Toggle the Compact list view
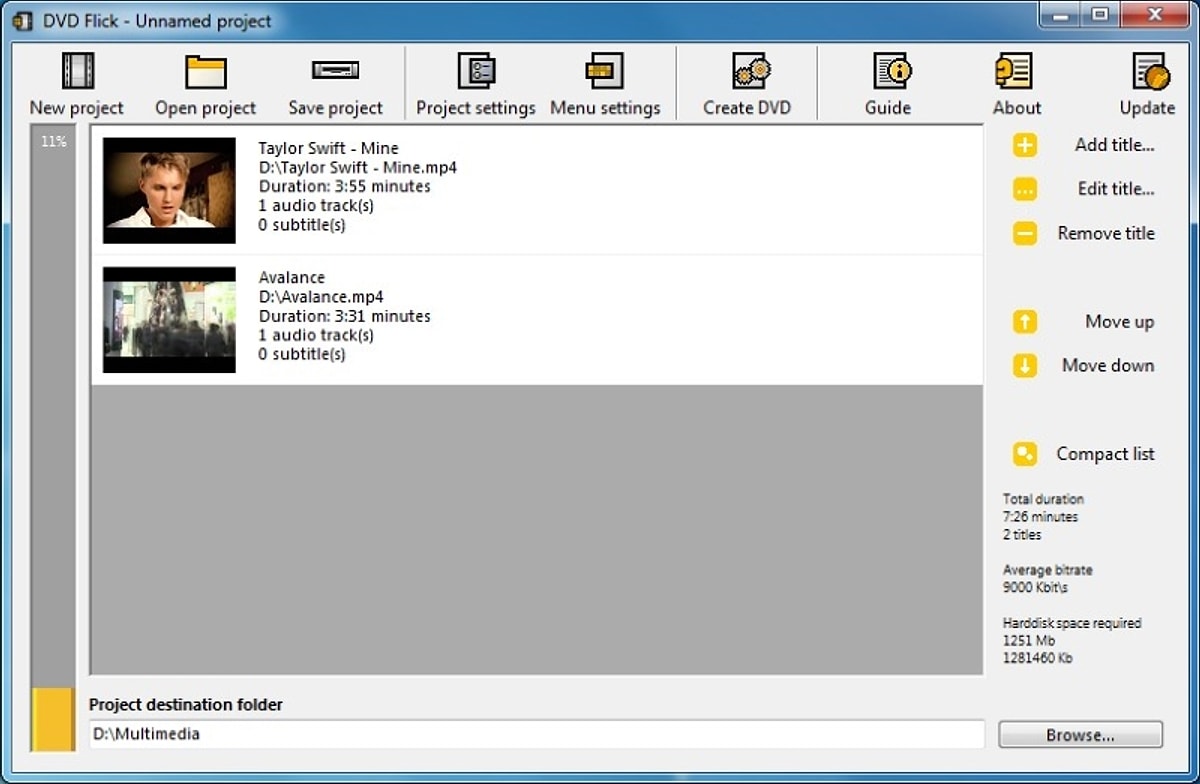 (1025, 454)
